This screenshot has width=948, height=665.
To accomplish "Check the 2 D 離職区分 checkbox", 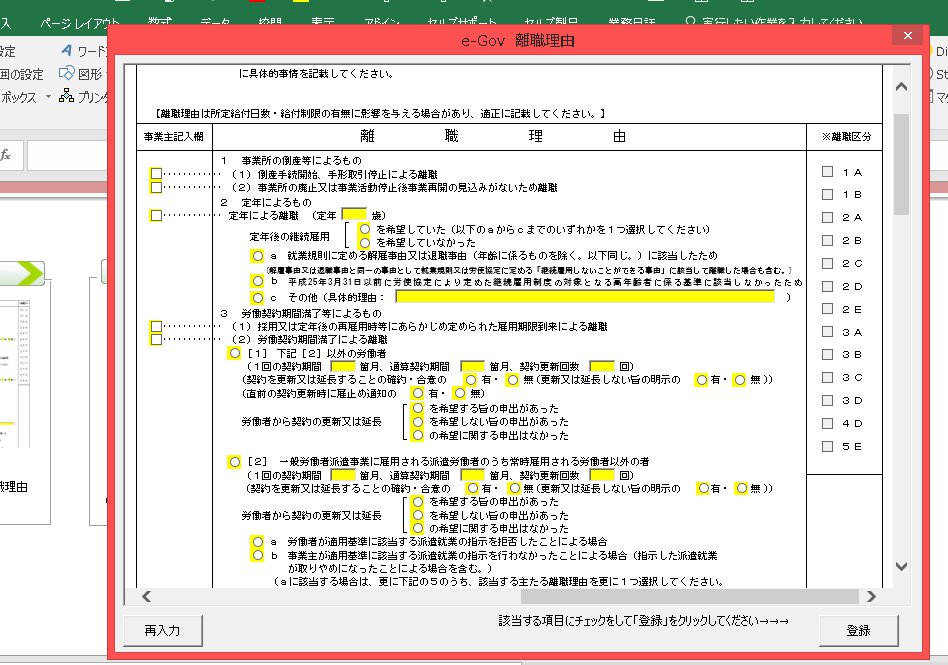I will [828, 287].
